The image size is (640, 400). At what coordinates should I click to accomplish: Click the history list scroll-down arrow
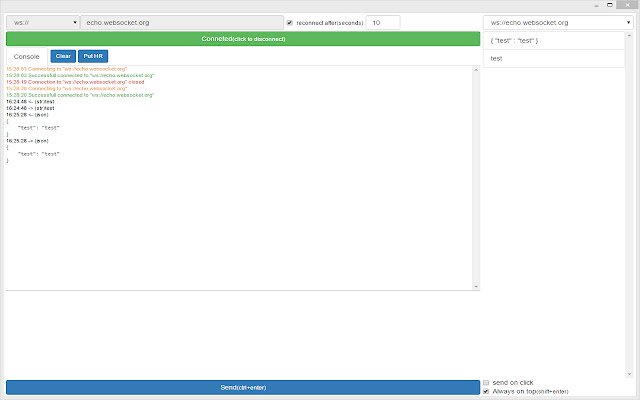tap(629, 374)
